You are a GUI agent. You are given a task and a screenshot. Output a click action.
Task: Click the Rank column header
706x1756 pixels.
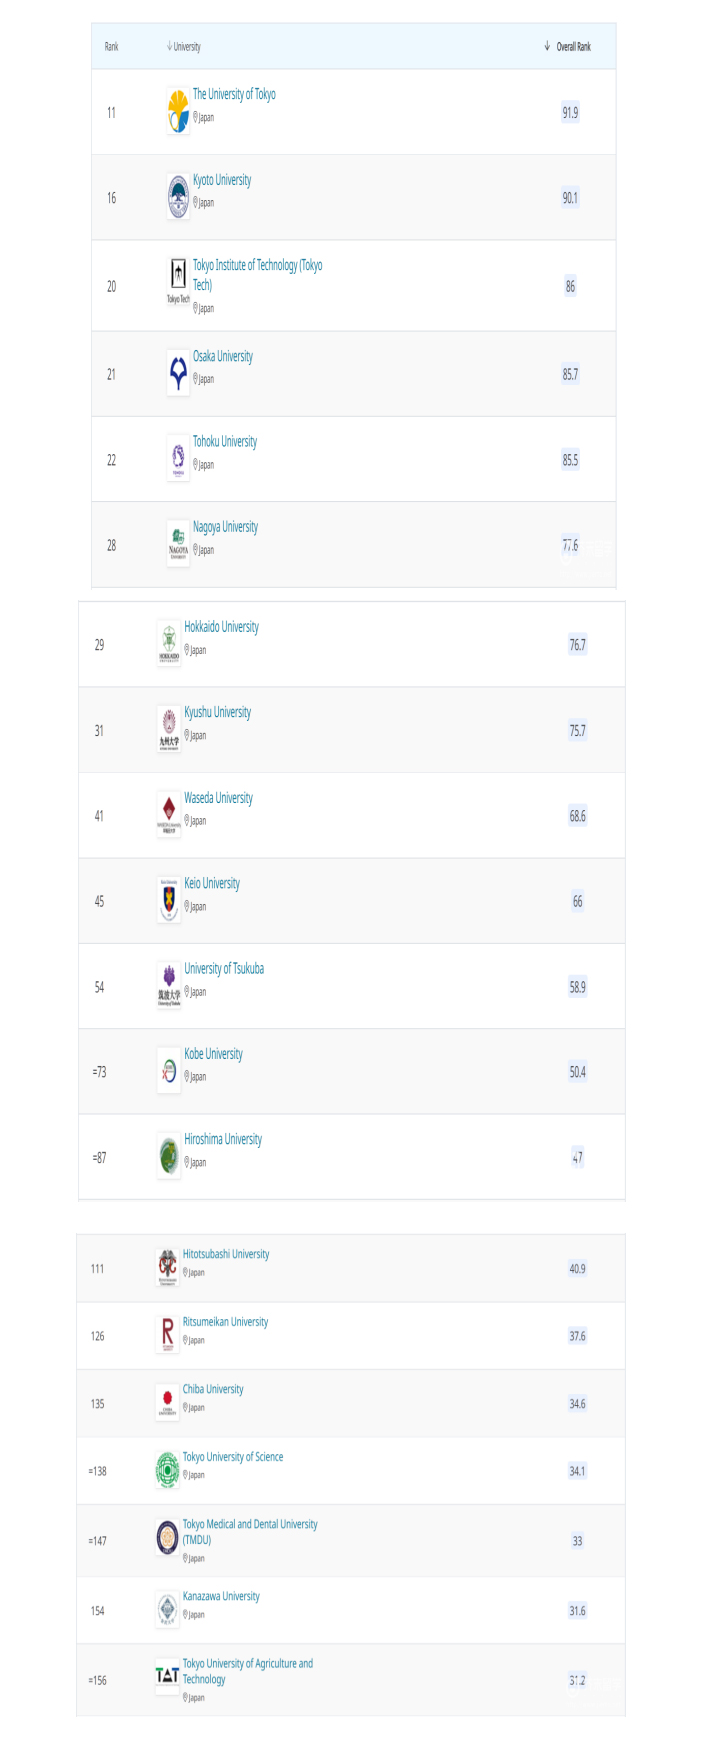(112, 47)
